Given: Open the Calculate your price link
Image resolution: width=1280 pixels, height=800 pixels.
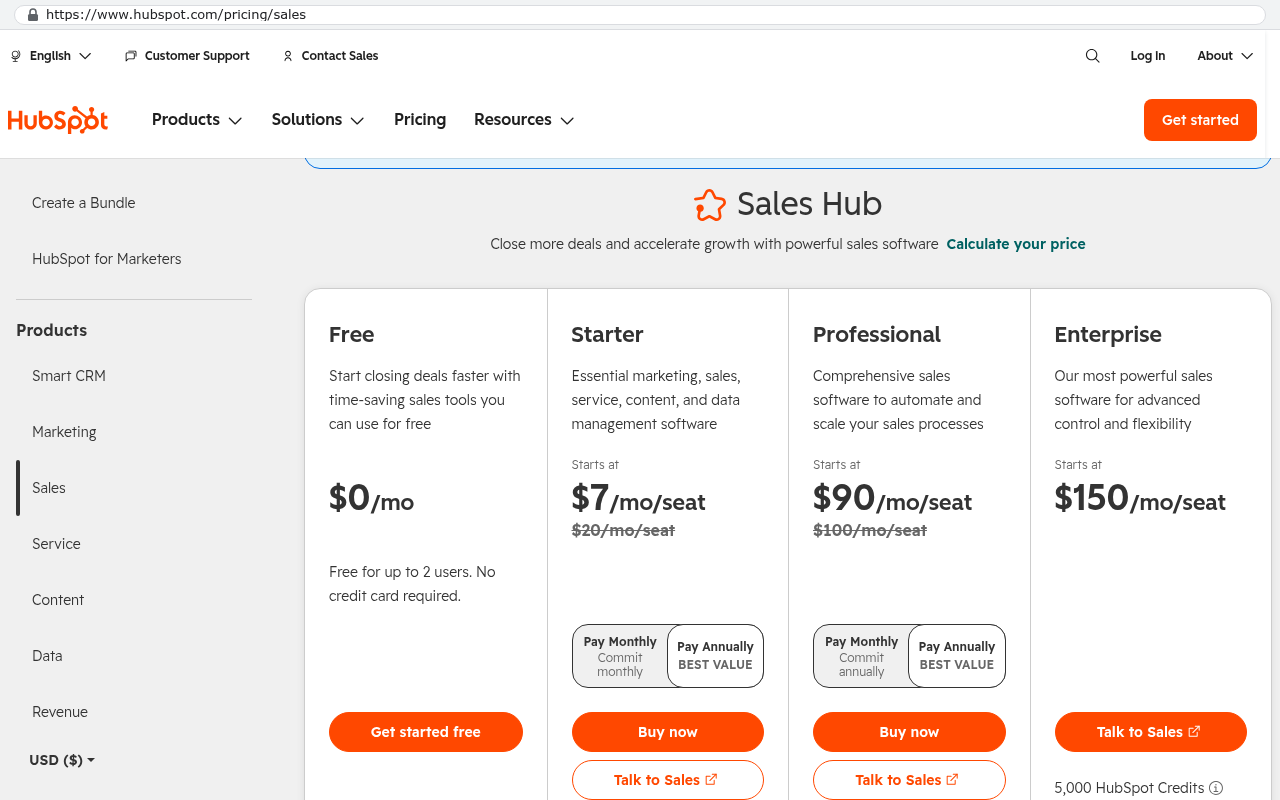Looking at the screenshot, I should point(1016,244).
